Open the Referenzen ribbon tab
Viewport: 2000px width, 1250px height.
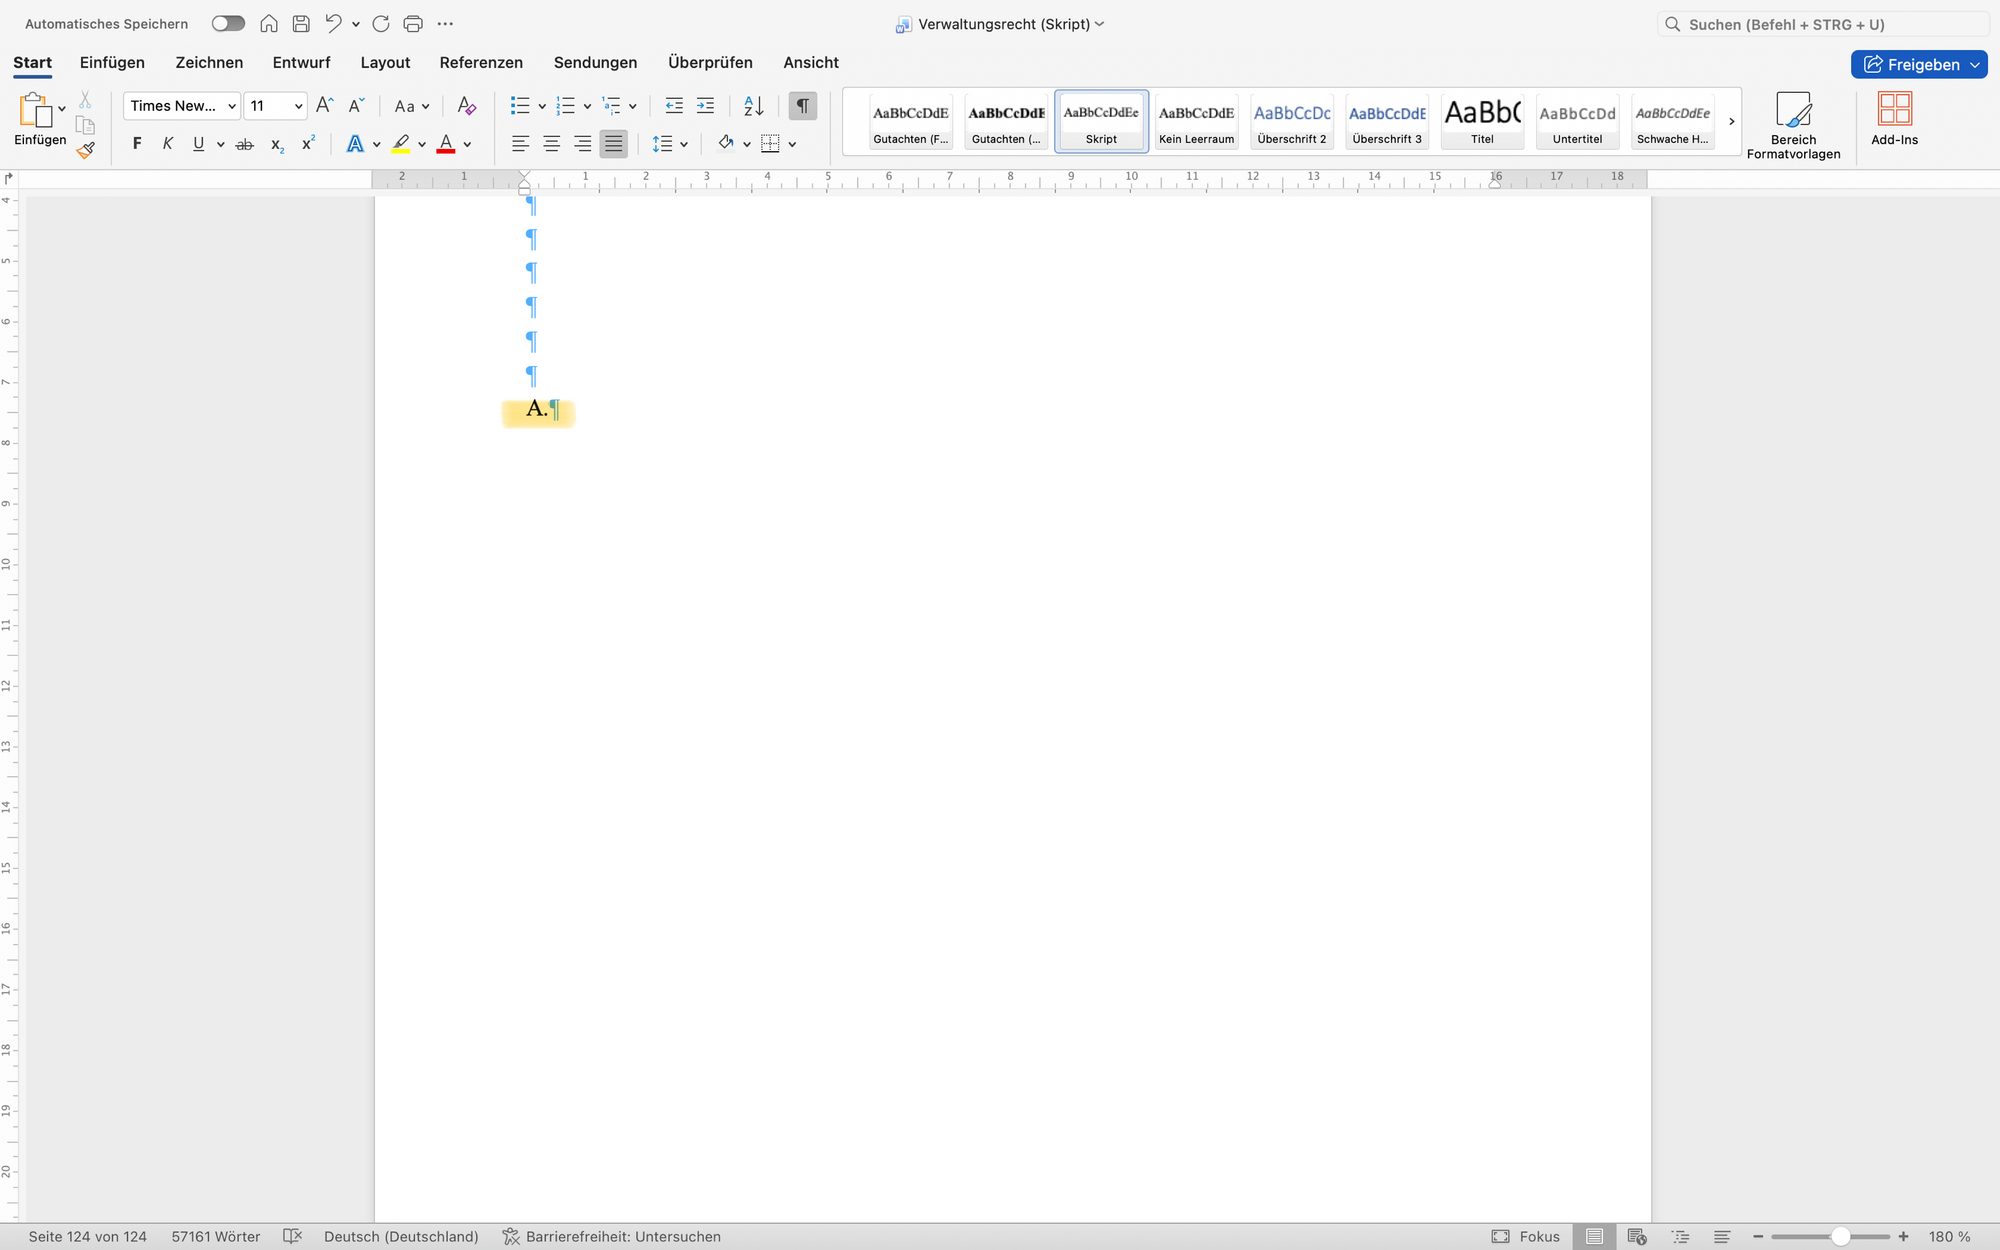click(x=481, y=62)
